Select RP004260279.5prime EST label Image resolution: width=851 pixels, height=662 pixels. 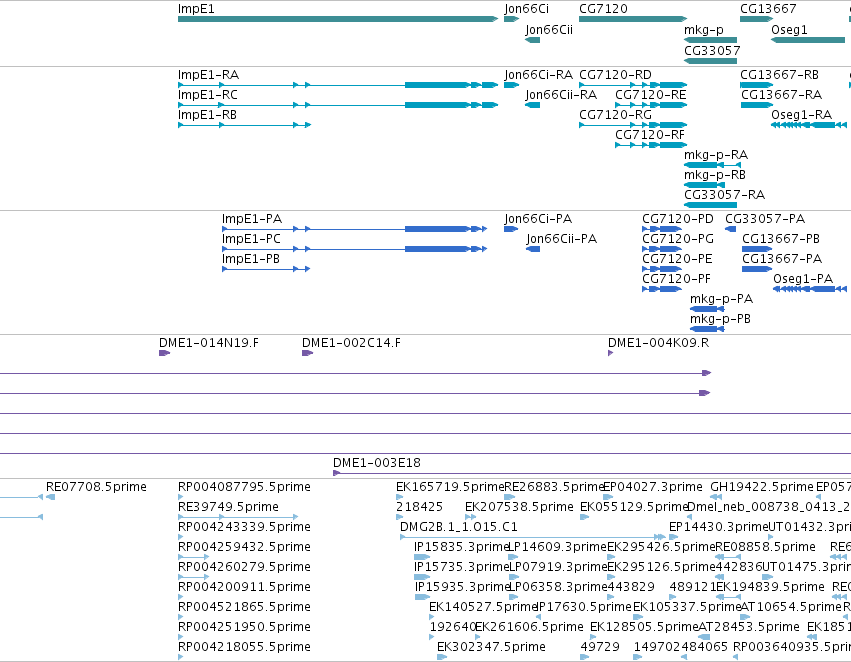tap(244, 567)
